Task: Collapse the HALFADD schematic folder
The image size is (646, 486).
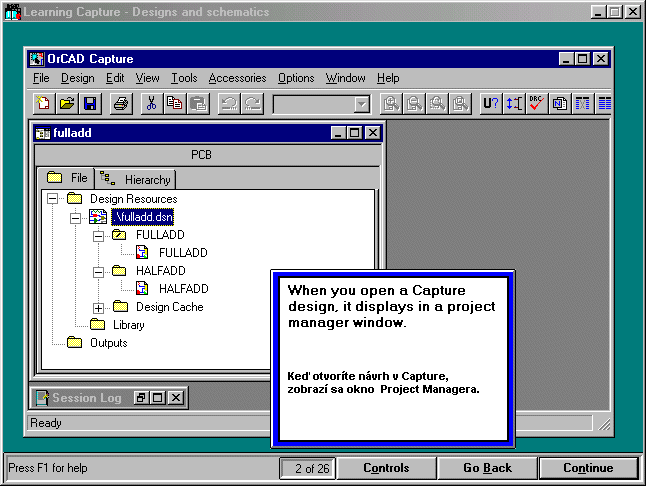Action: coord(98,271)
